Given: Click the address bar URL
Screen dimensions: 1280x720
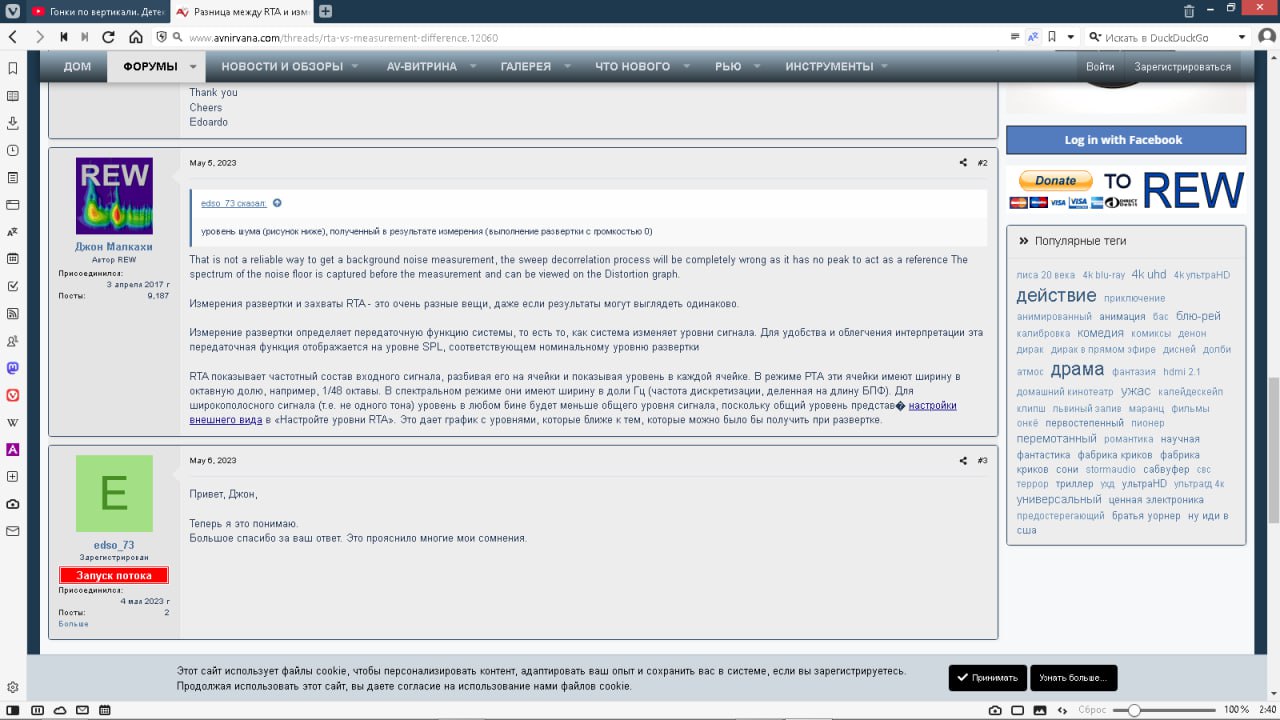Looking at the screenshot, I should point(343,38).
